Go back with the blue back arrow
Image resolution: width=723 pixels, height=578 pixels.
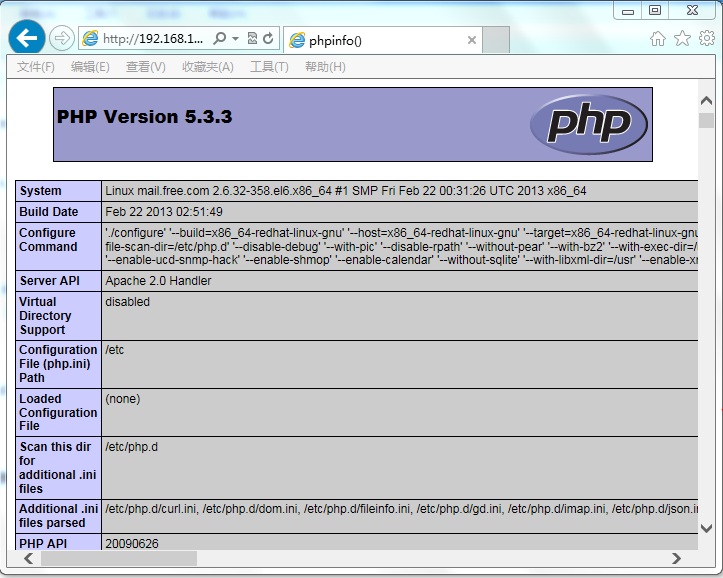tap(26, 38)
